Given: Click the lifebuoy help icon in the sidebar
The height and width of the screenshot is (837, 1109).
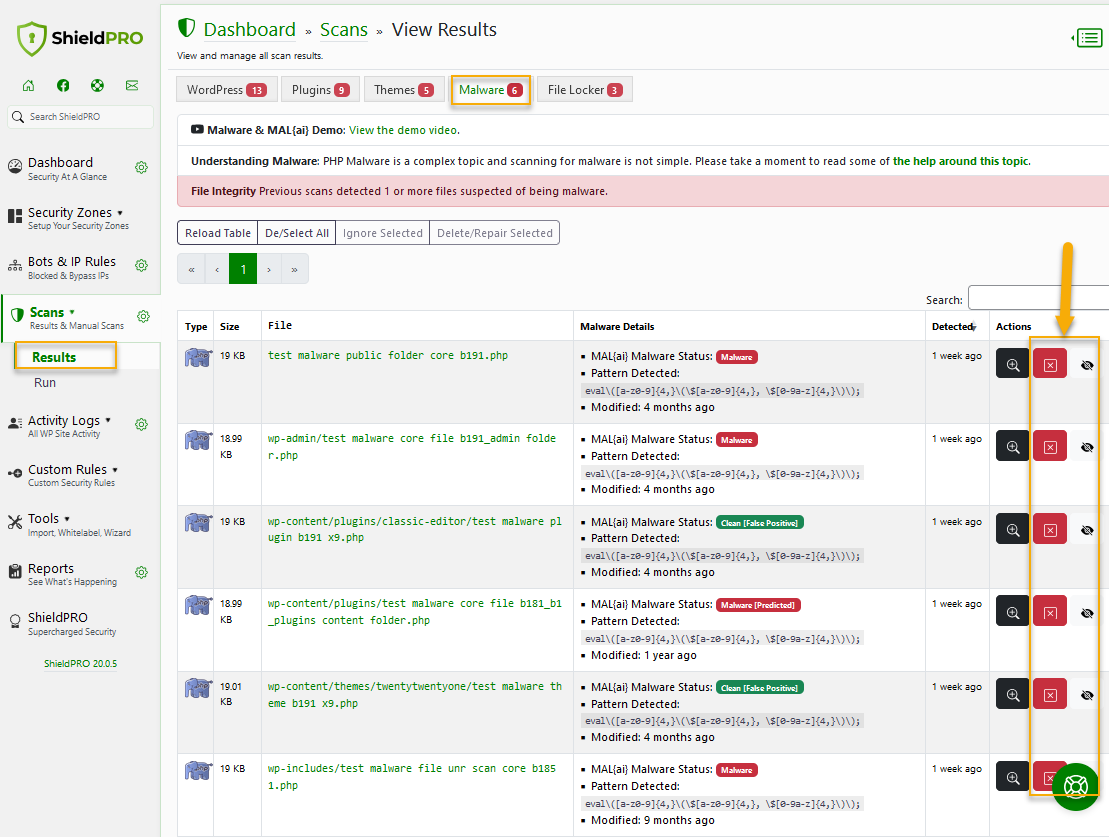Looking at the screenshot, I should pos(97,86).
